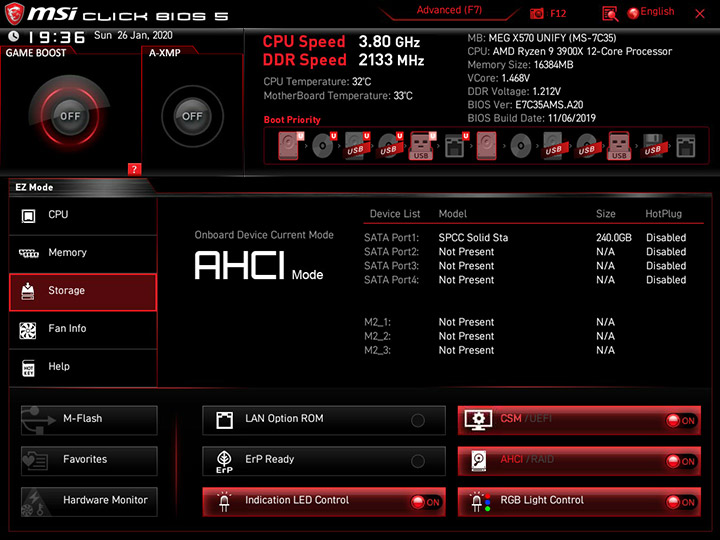Switch the CSM/UEFI ON toggle
720x540 pixels.
coord(681,420)
